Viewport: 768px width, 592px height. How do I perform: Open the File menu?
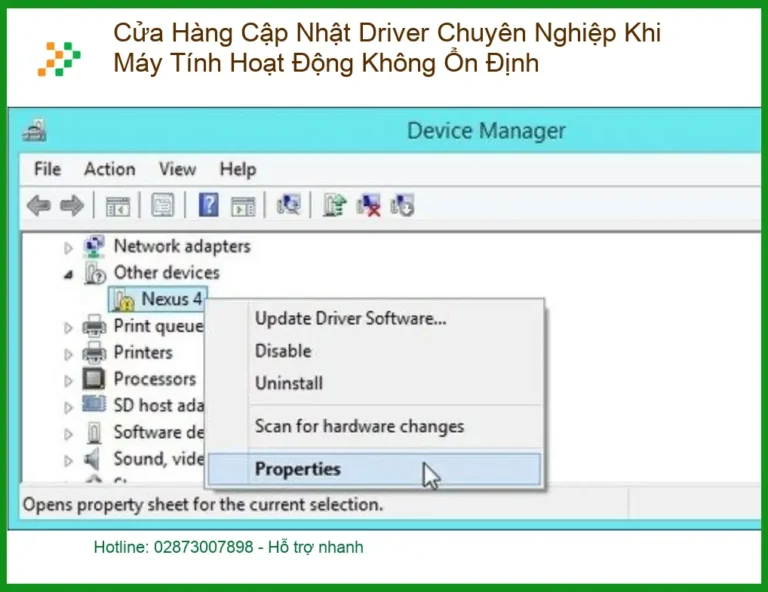click(48, 169)
